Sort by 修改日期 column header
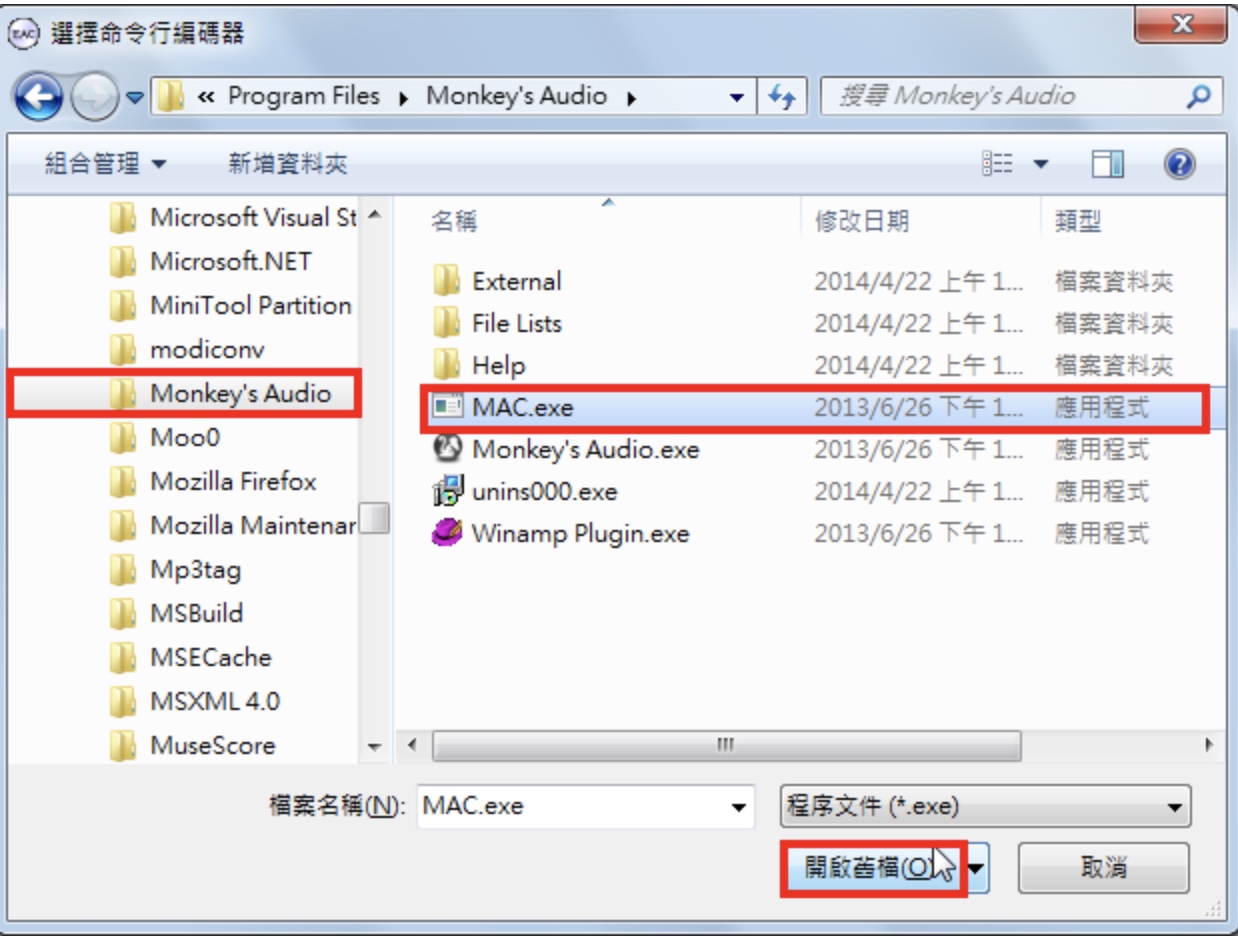1238x936 pixels. [862, 221]
